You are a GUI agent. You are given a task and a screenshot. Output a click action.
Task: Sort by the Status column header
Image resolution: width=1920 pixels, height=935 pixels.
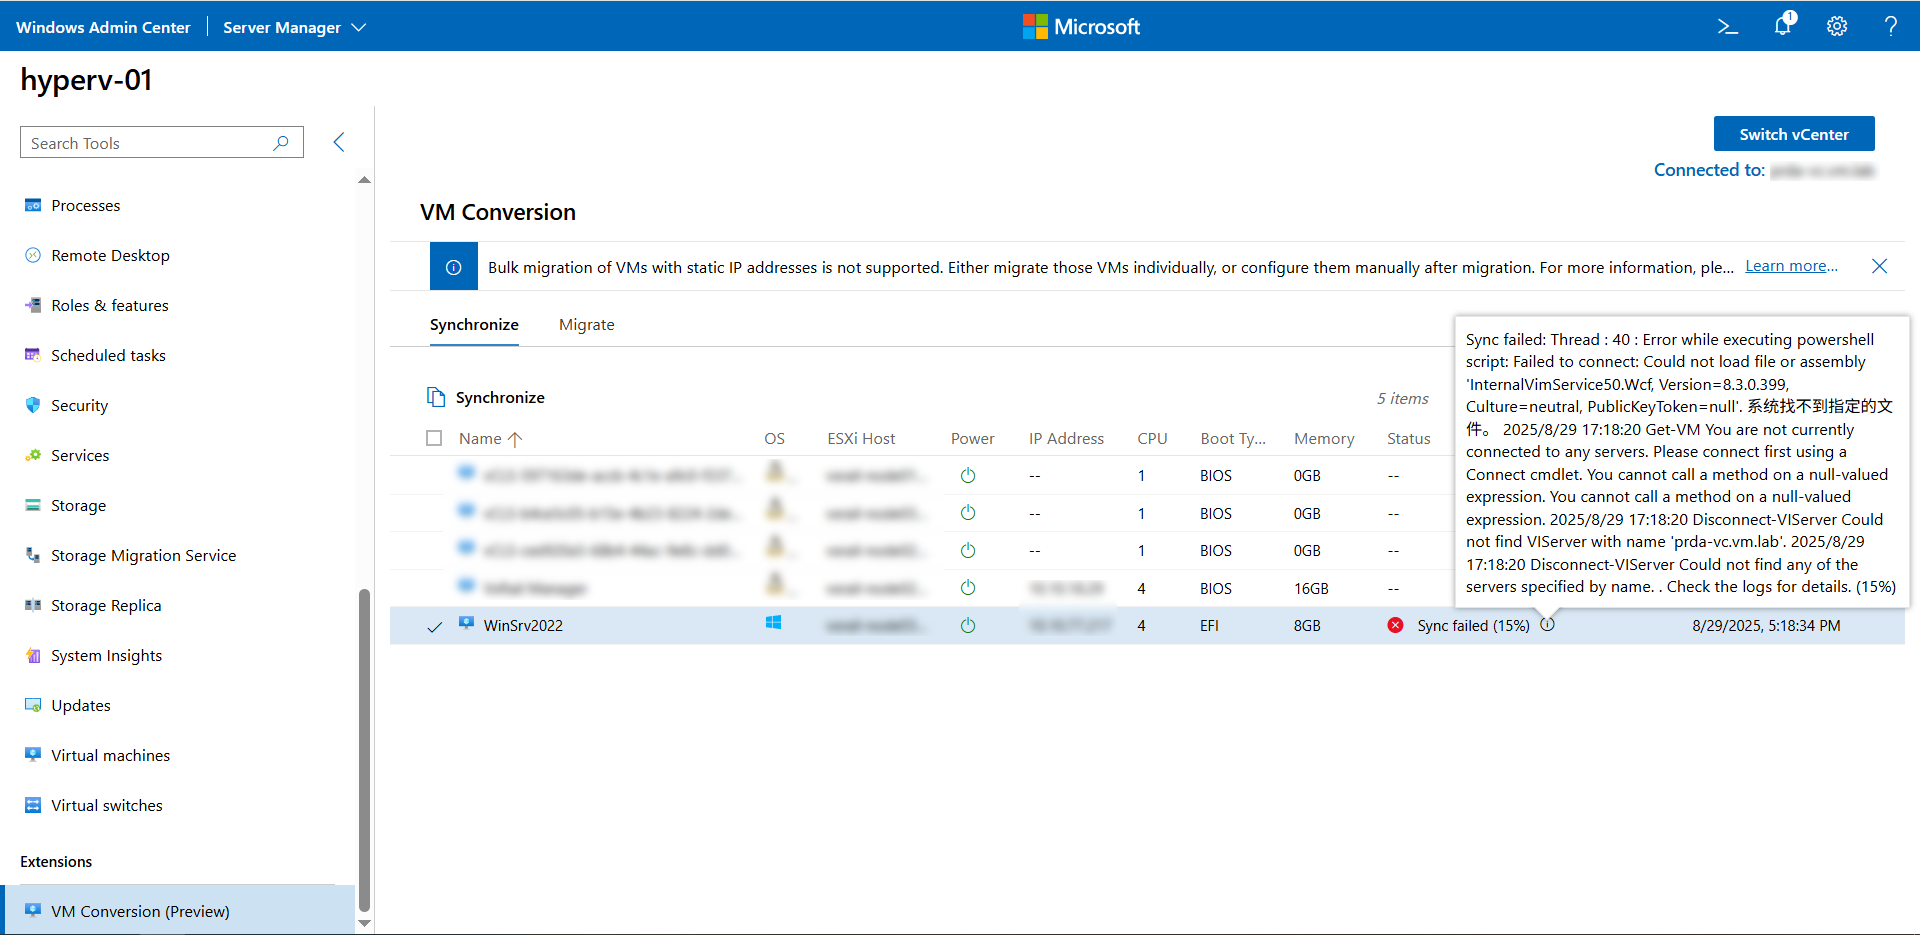1408,438
